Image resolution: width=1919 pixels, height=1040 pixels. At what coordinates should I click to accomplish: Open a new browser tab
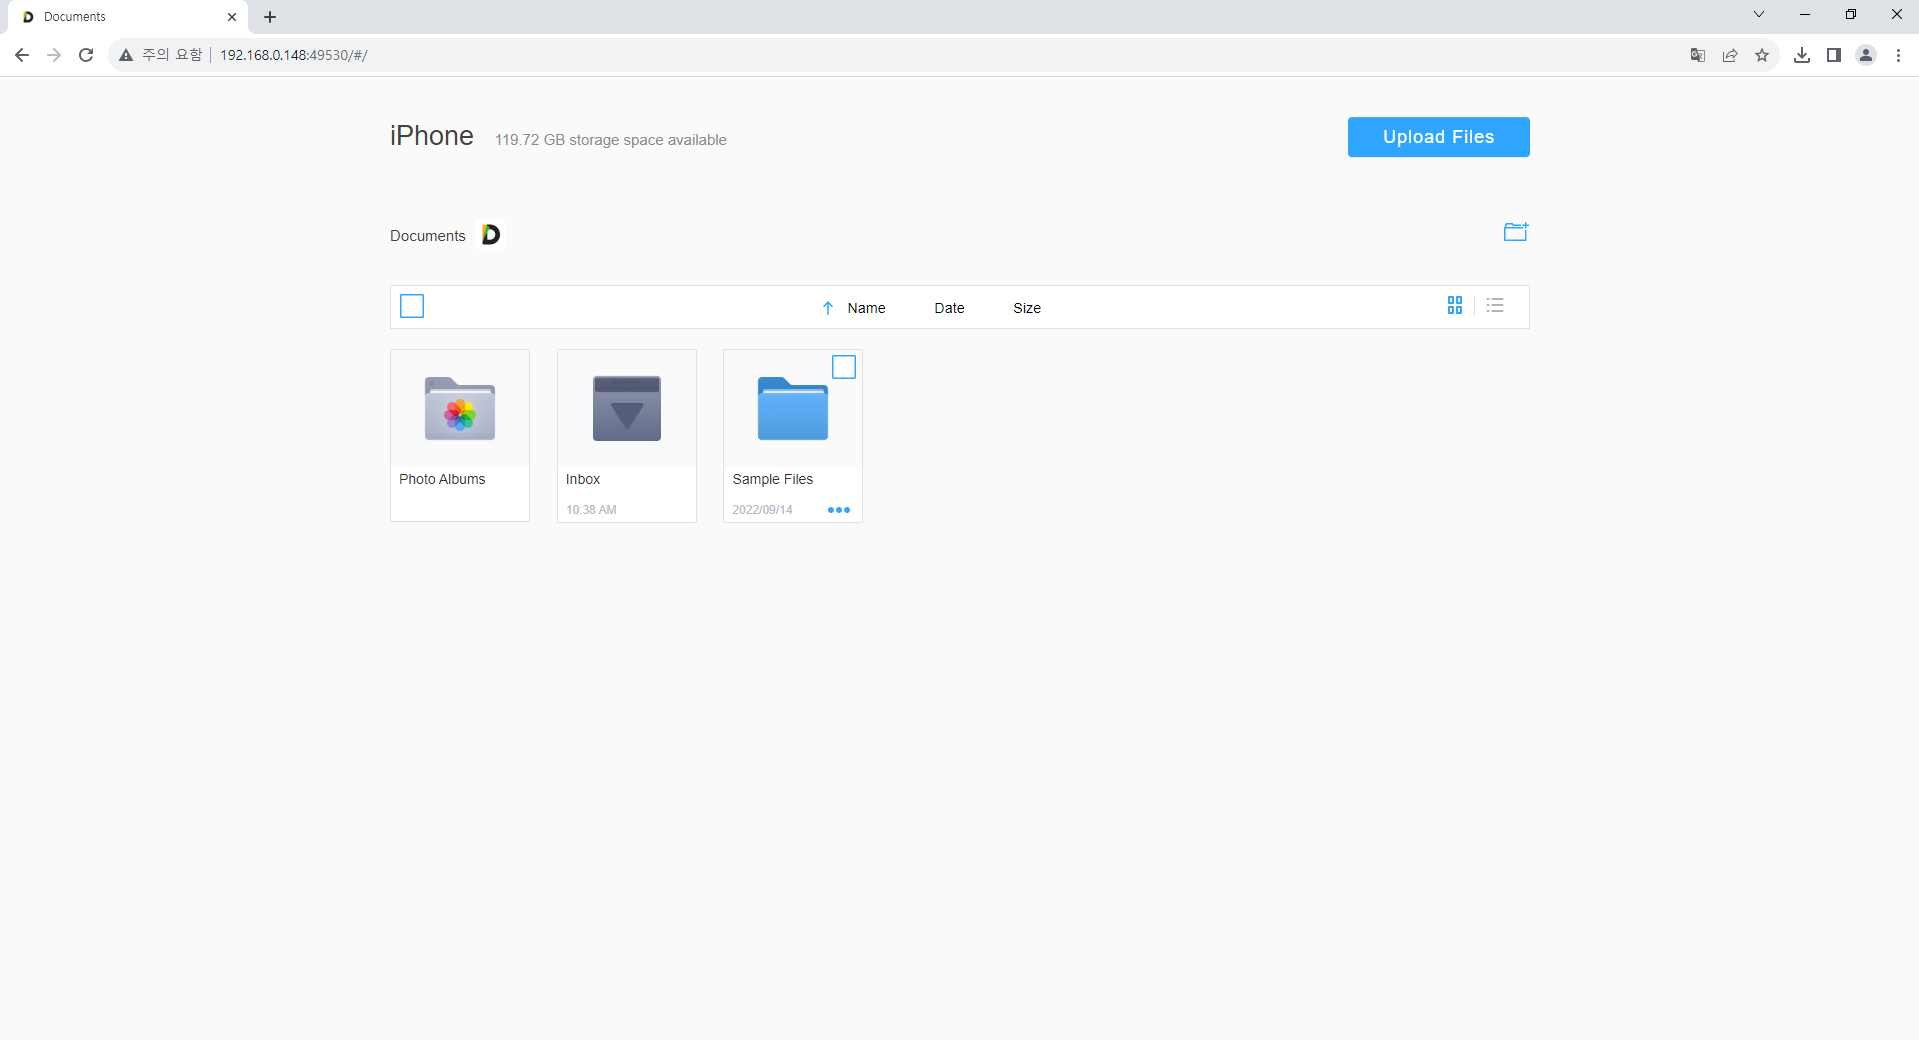(x=270, y=17)
